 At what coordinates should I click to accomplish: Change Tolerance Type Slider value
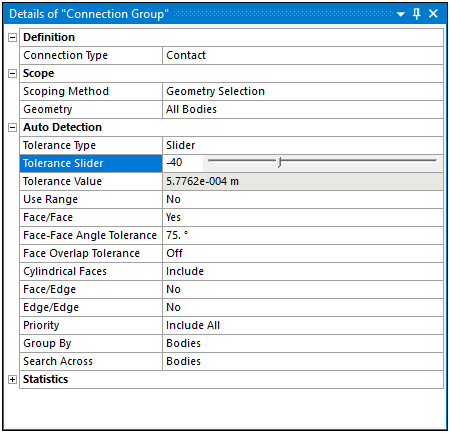pyautogui.click(x=303, y=145)
